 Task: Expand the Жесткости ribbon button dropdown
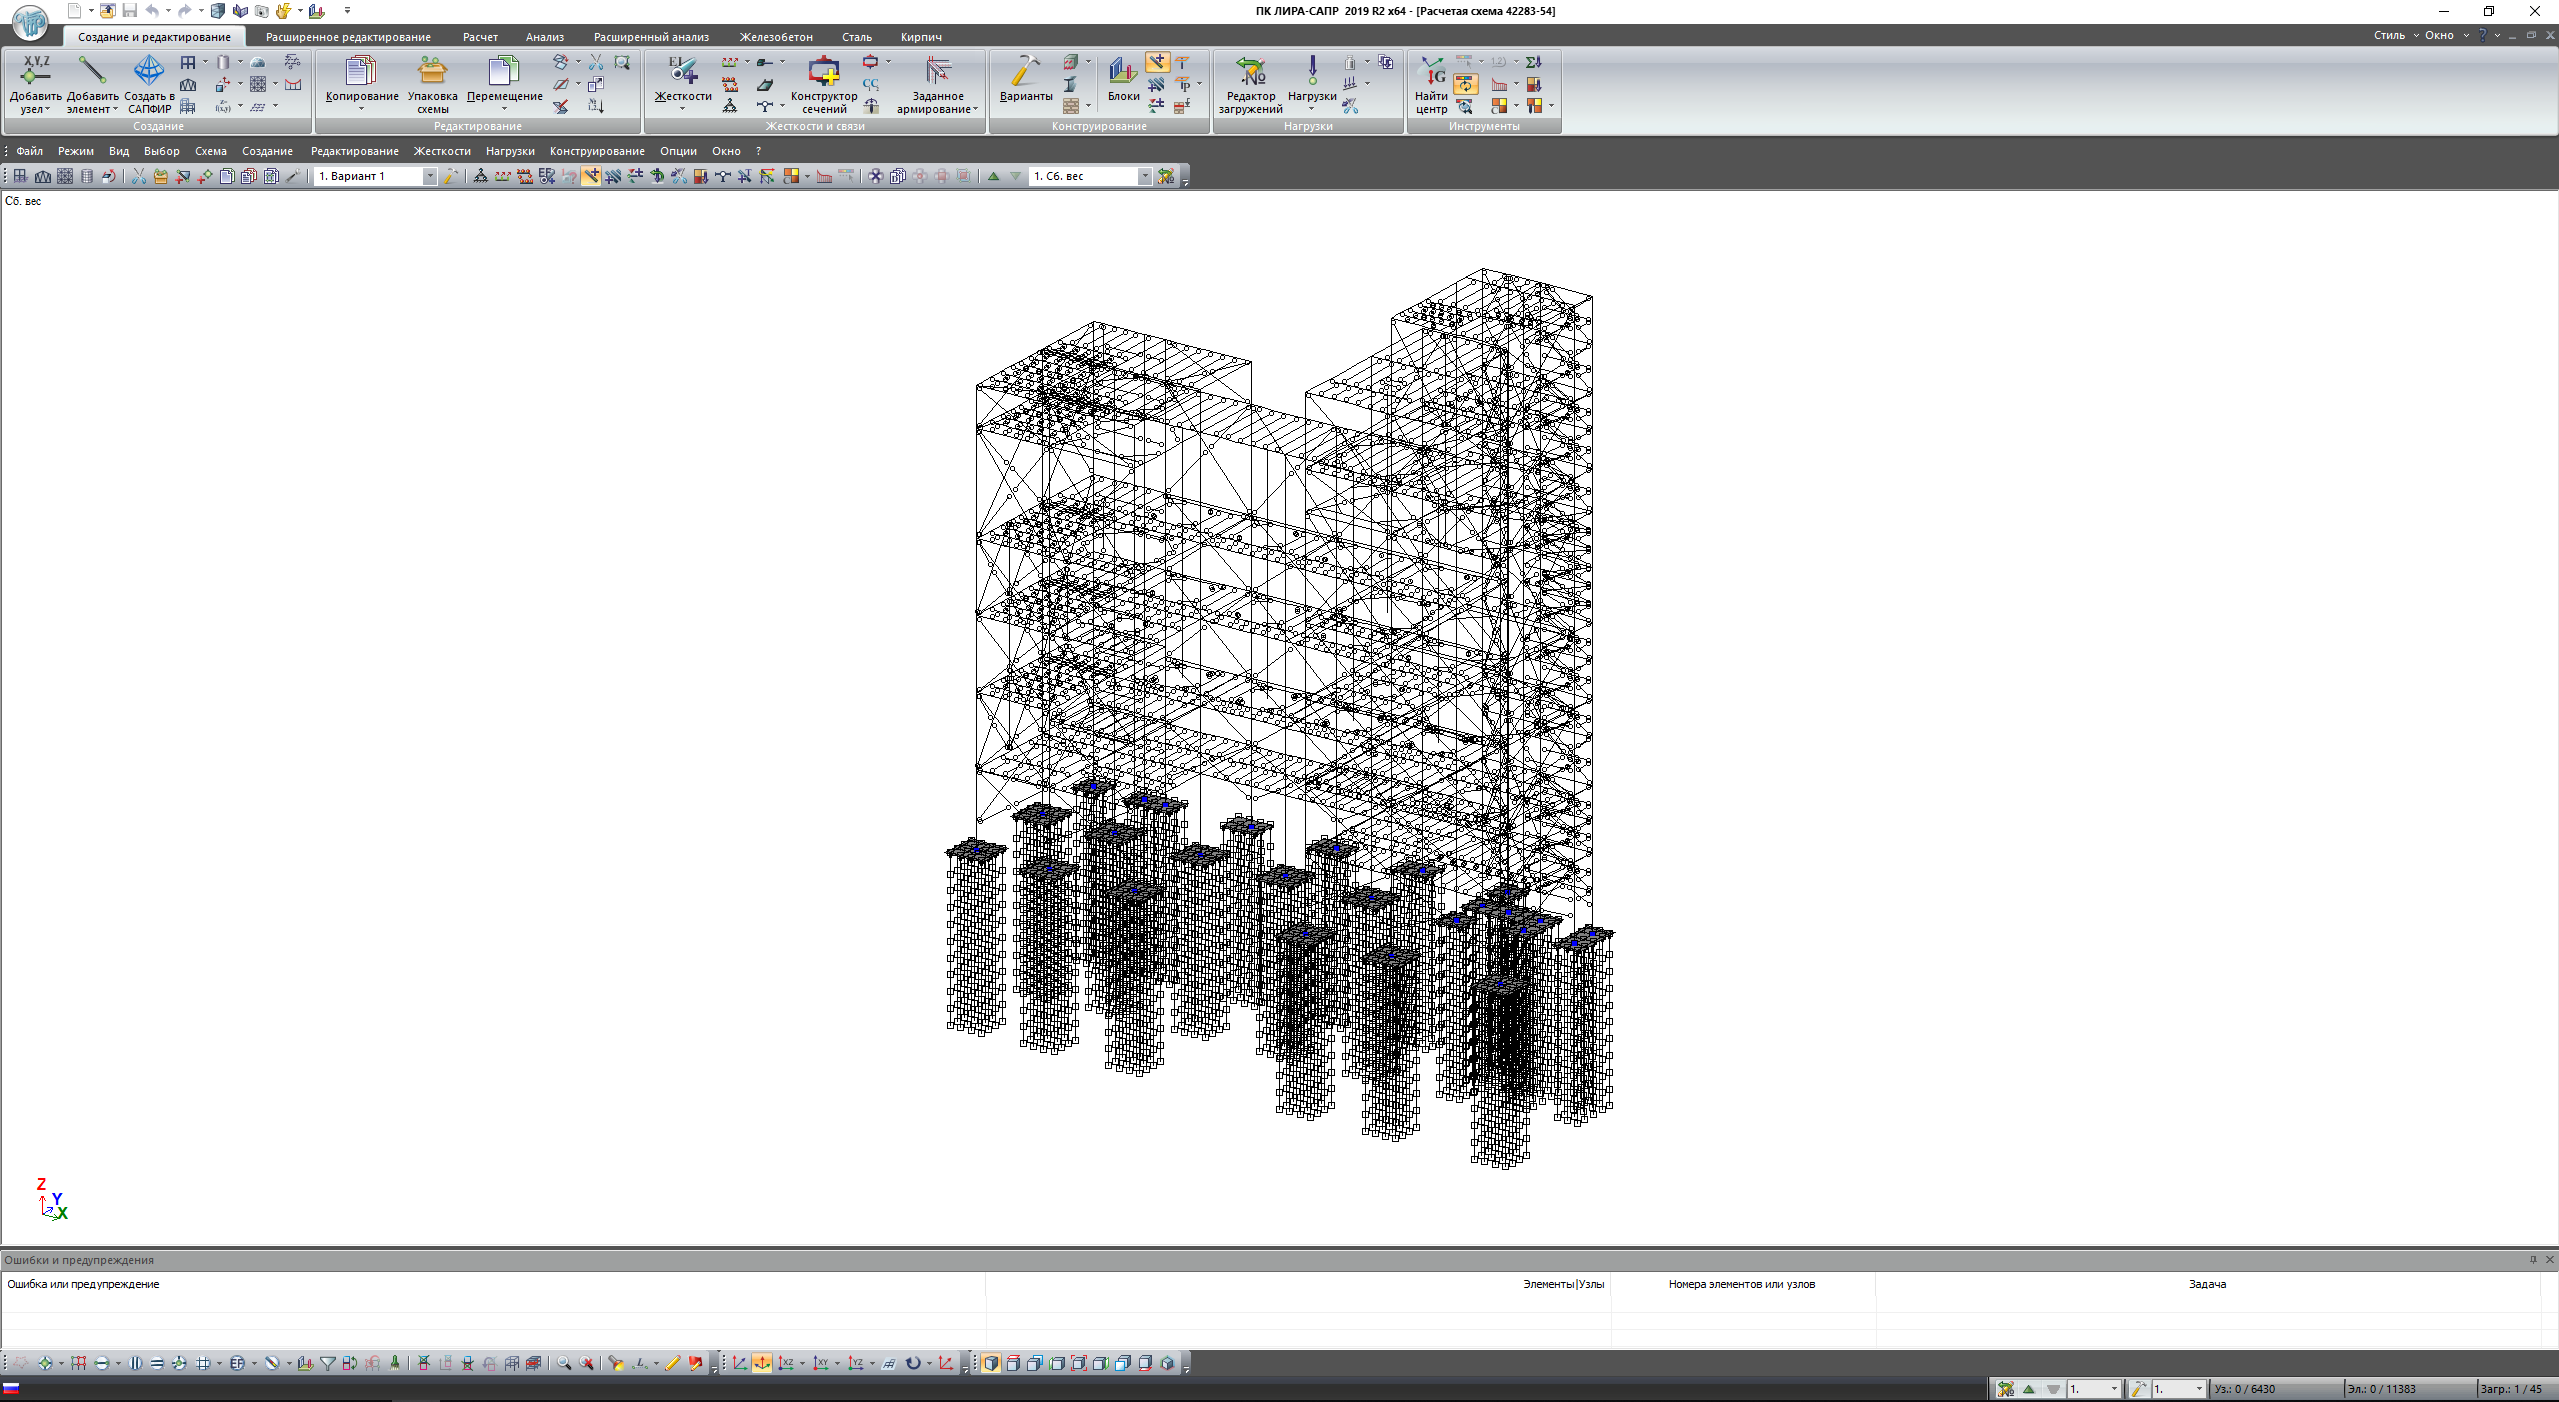[x=682, y=109]
